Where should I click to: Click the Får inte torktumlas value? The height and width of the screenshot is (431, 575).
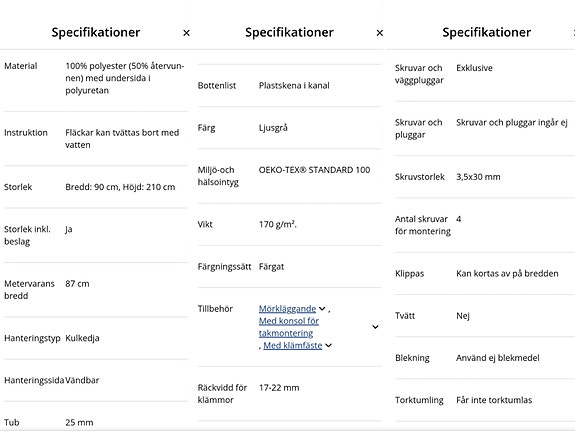click(494, 400)
